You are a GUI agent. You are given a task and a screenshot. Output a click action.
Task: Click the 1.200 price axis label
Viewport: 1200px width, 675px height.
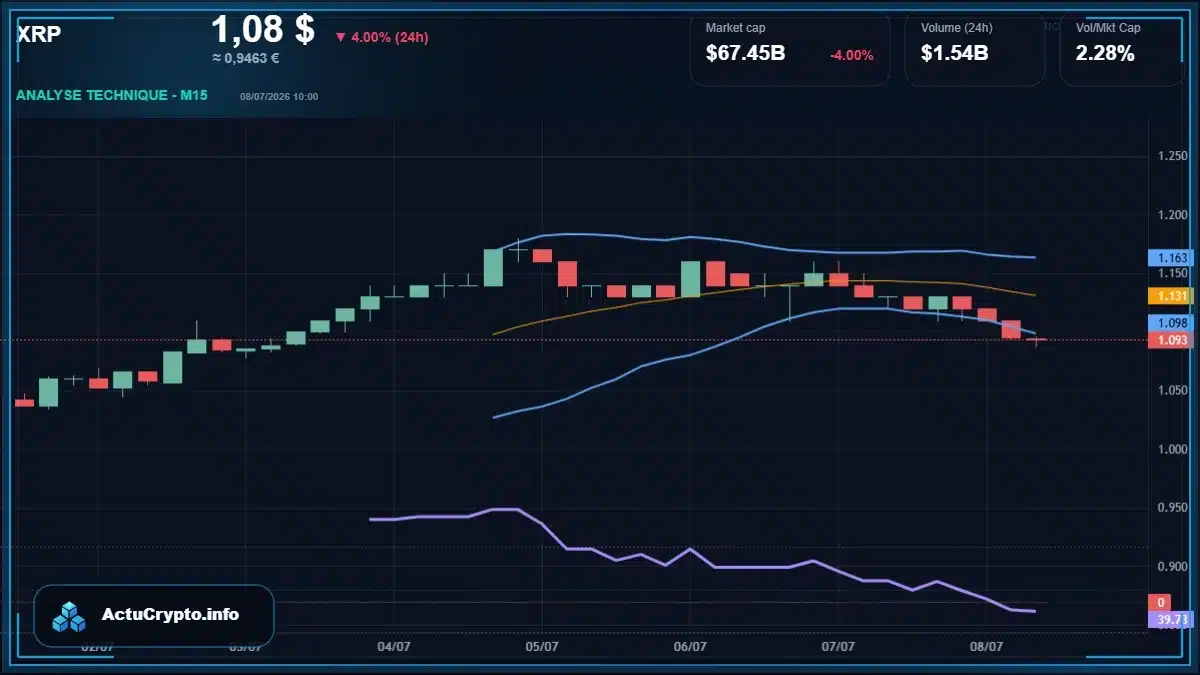[1171, 215]
